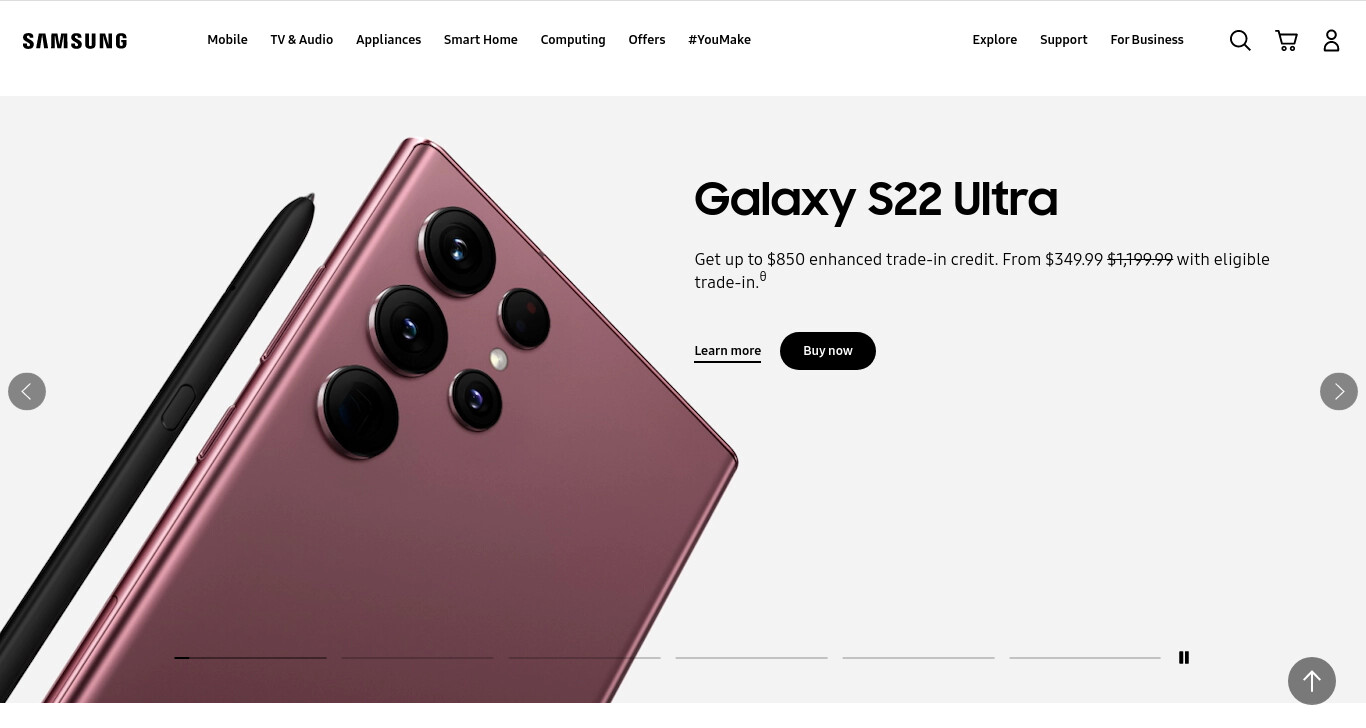The image size is (1366, 728).
Task: Follow the Learn more link
Action: point(727,351)
